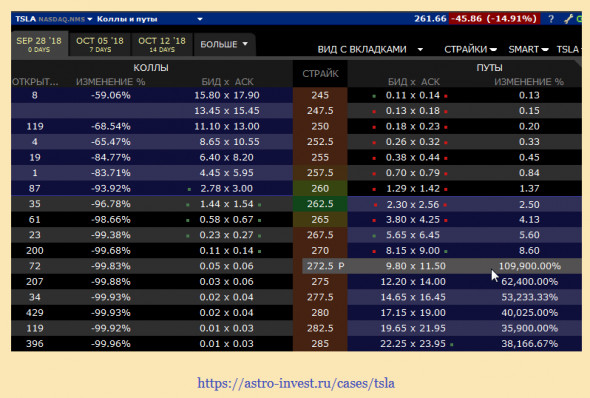Open the БОЛЬШЕ expirations dropdown
This screenshot has width=590, height=398.
pos(224,44)
